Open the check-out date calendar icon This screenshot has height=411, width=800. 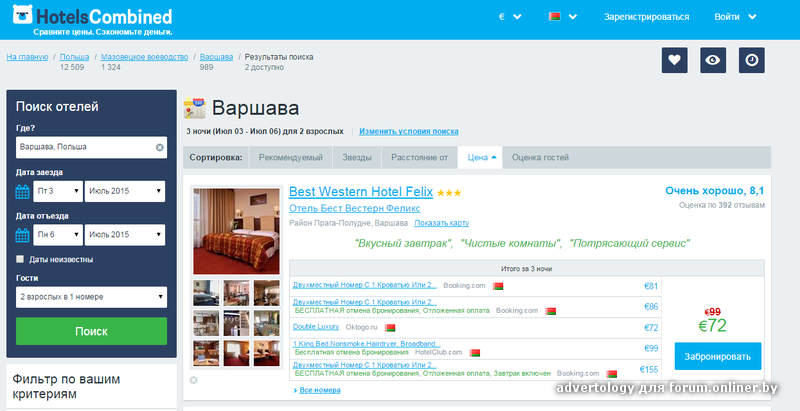coord(22,235)
